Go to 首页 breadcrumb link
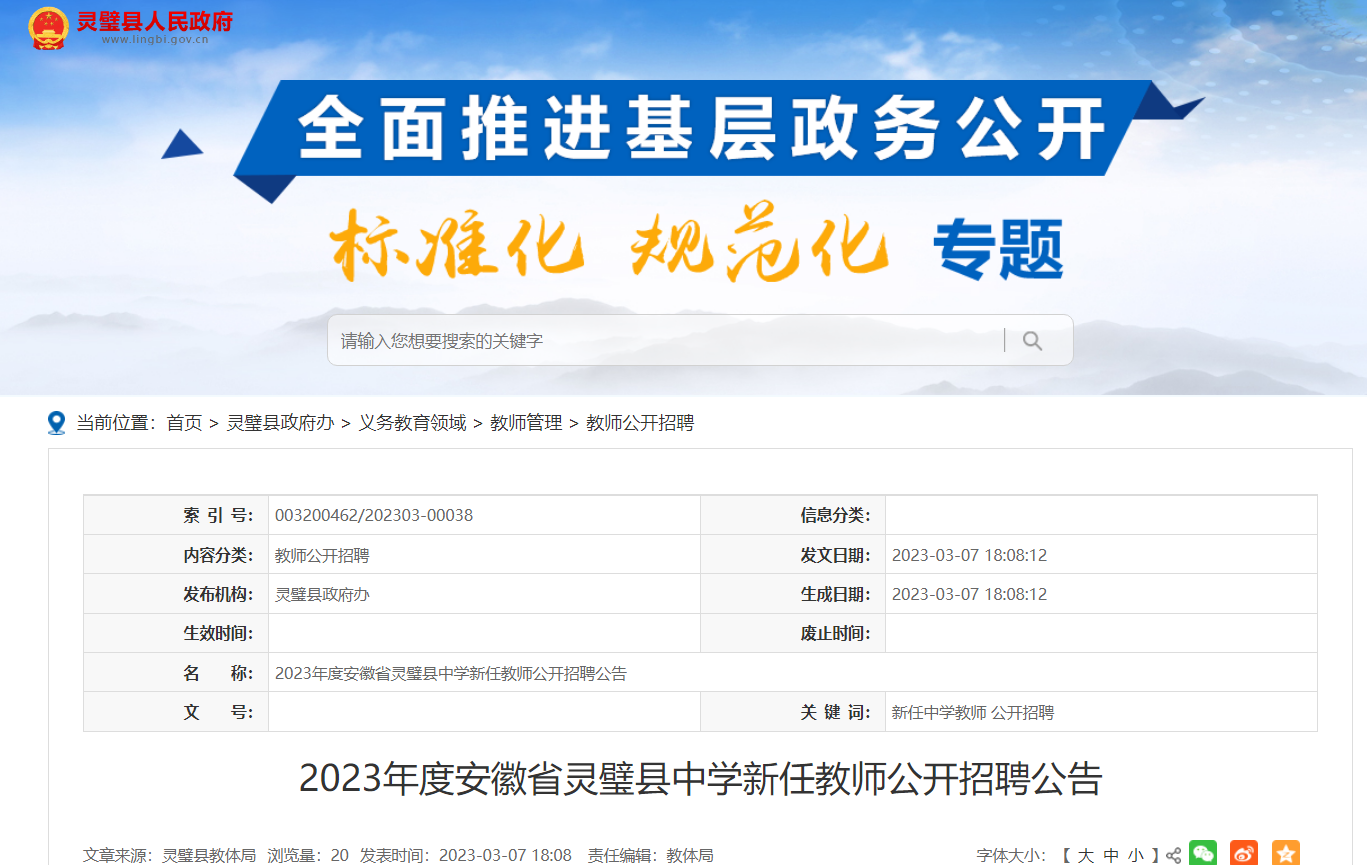The height and width of the screenshot is (865, 1367). 184,423
